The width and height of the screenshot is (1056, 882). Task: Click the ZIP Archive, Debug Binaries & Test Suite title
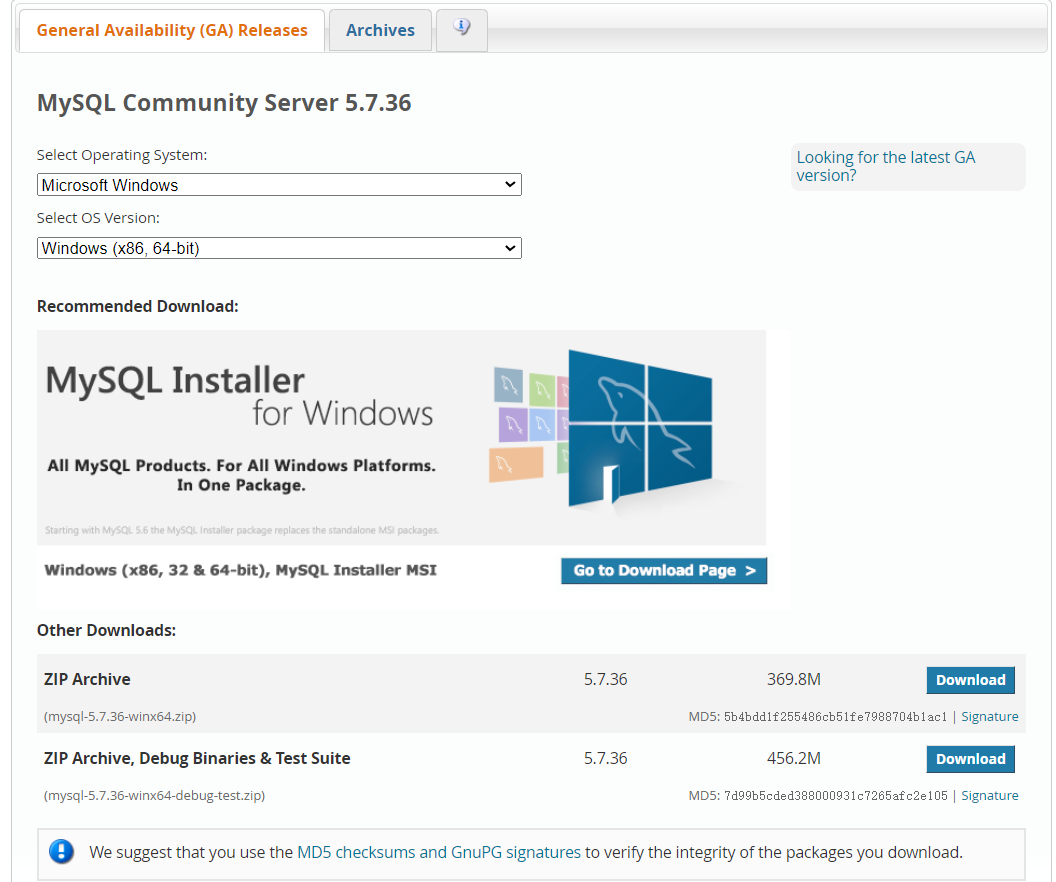coord(197,758)
